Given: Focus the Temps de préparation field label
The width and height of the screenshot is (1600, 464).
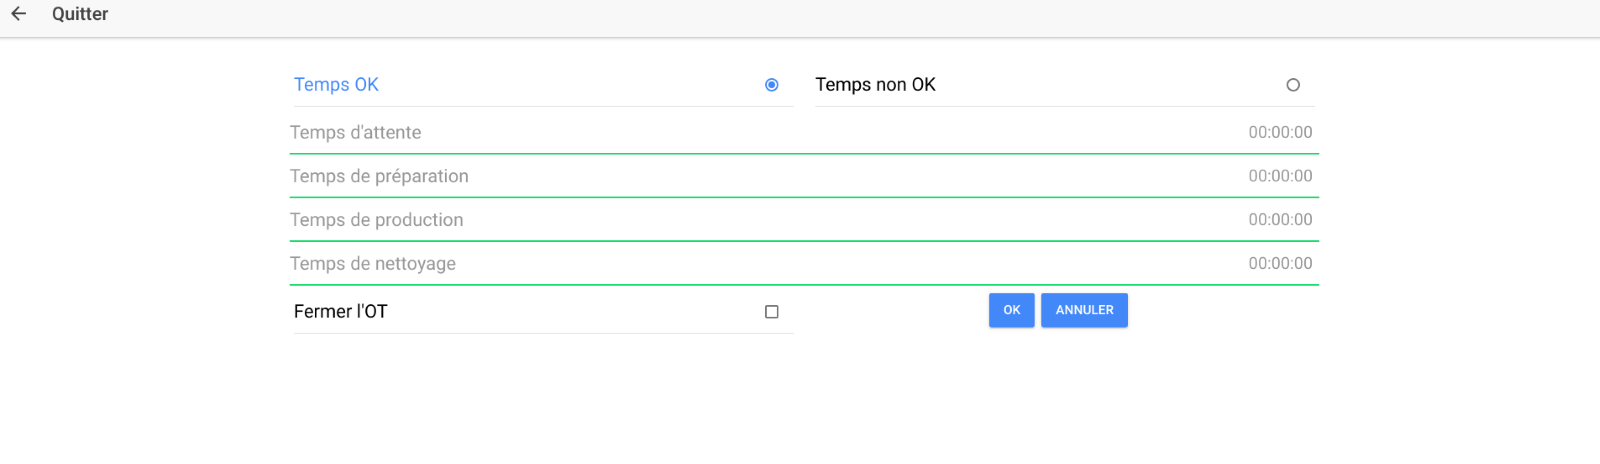Looking at the screenshot, I should (379, 176).
